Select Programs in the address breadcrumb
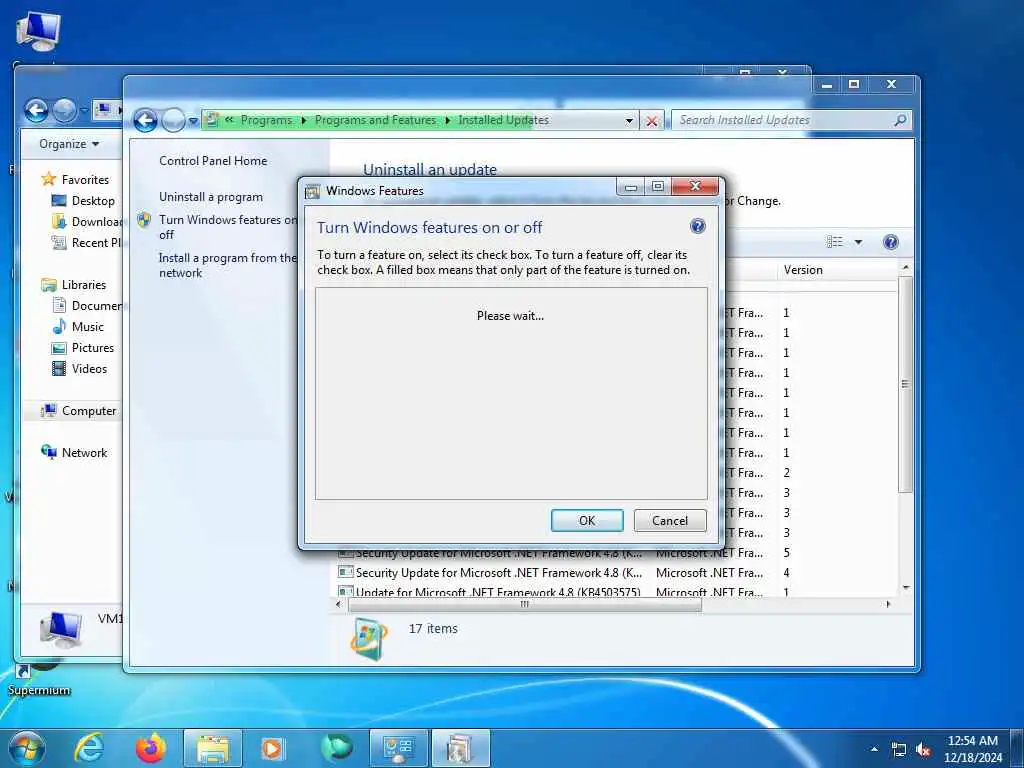 (x=266, y=120)
